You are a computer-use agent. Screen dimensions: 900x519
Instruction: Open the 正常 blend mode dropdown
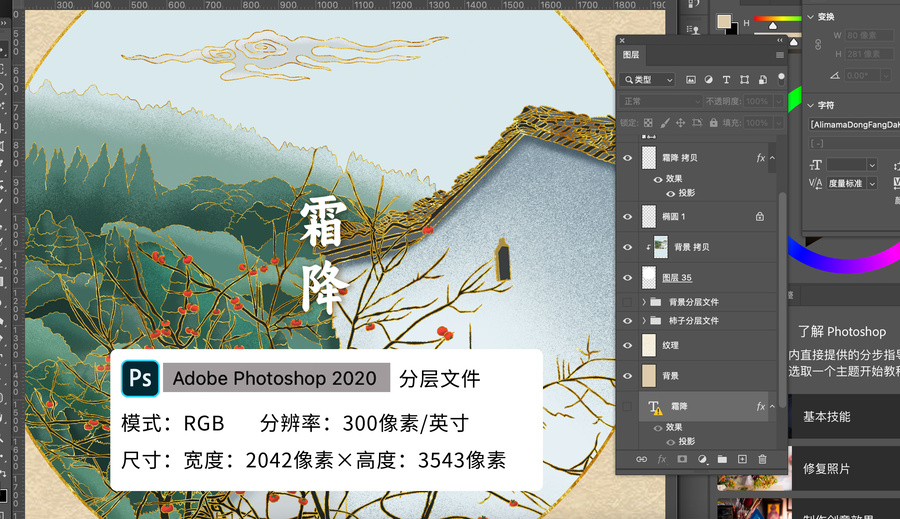(x=661, y=101)
